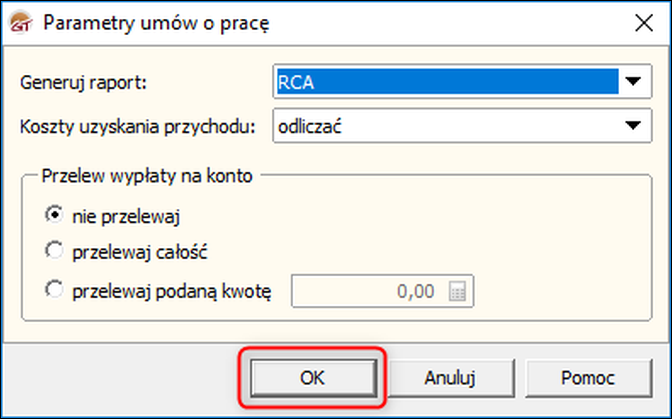Enable the 'przelewaj podaną kwotę' radio circle
Screen dimensions: 672x419
[x=54, y=292]
